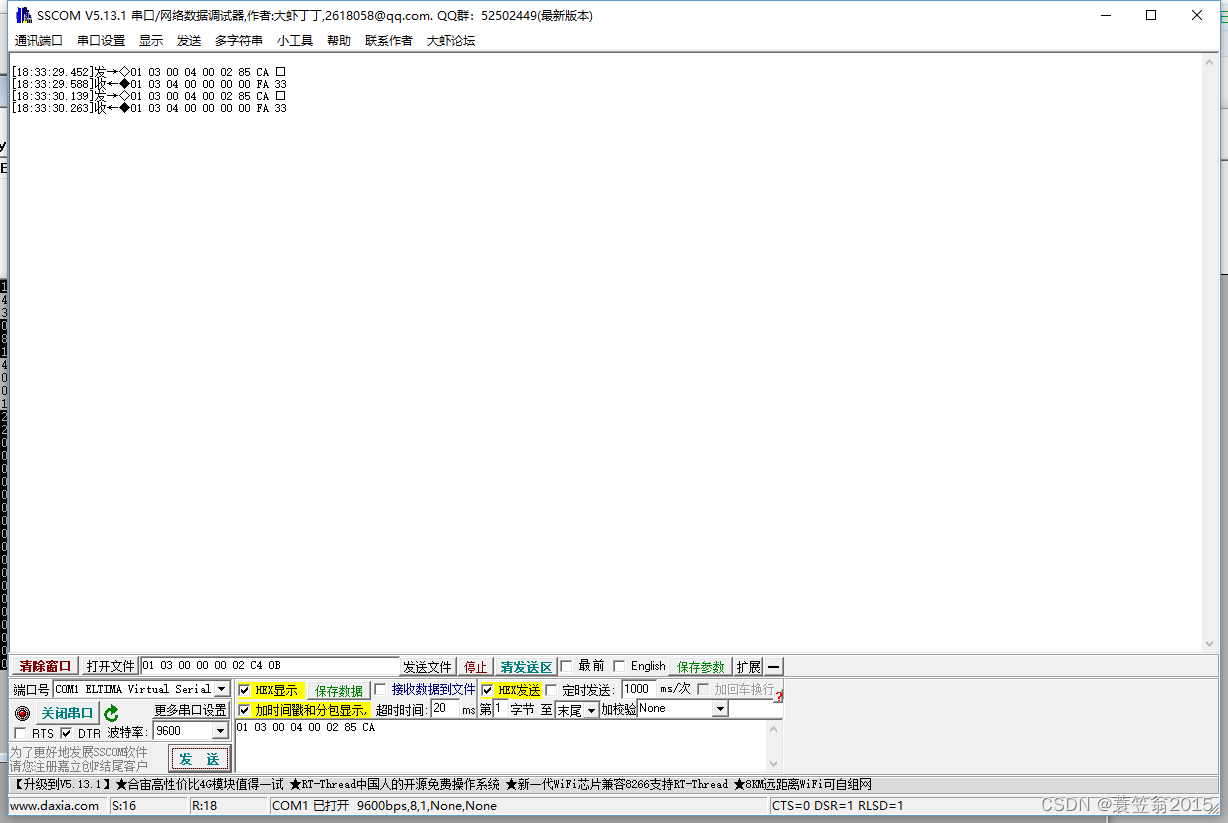The image size is (1228, 823).
Task: Open the 波特率 9600 baud rate dropdown
Action: [220, 731]
